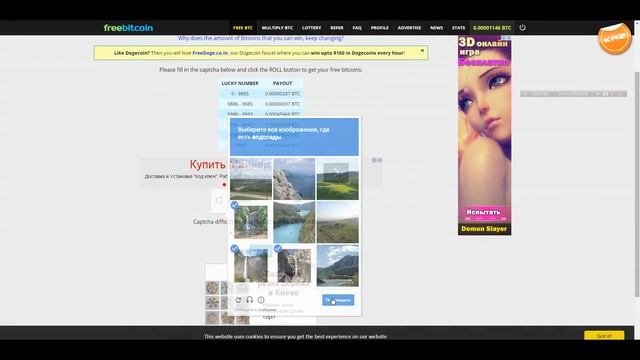Click the orange sticker badge in corner
Screen dimensions: 640x360
pyautogui.click(x=615, y=39)
